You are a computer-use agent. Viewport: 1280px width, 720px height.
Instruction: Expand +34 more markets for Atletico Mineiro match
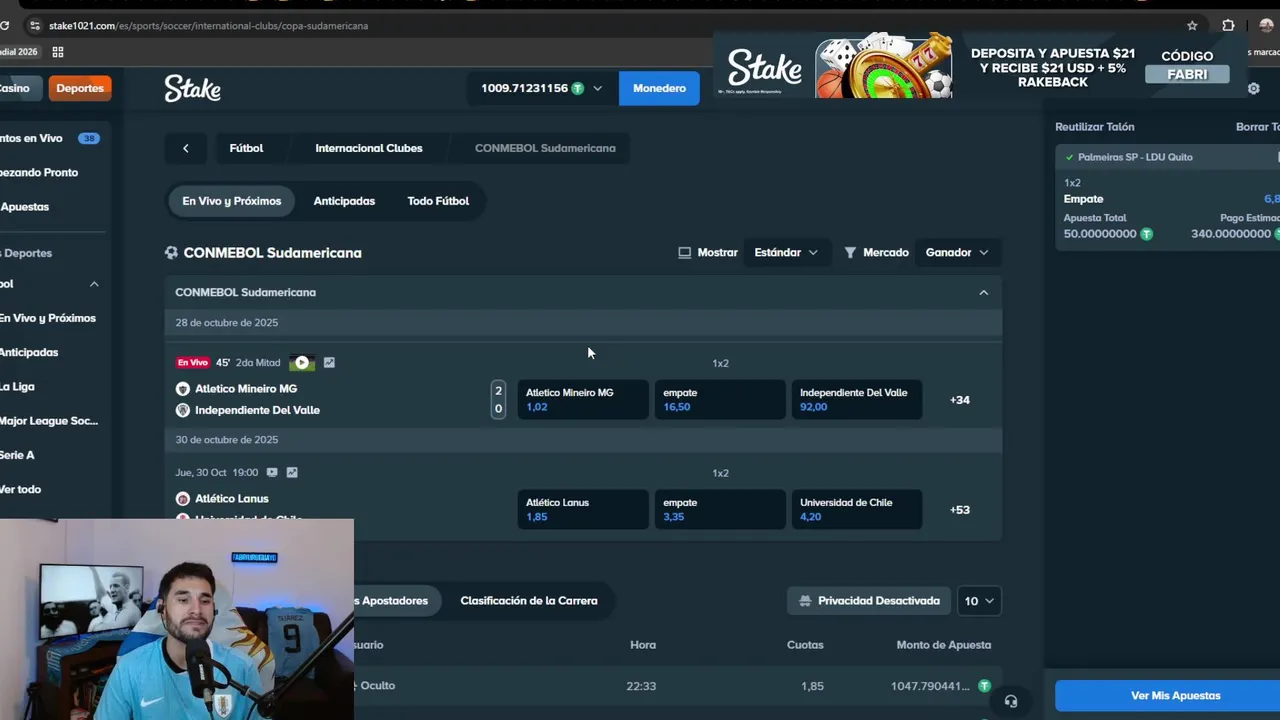click(x=960, y=400)
